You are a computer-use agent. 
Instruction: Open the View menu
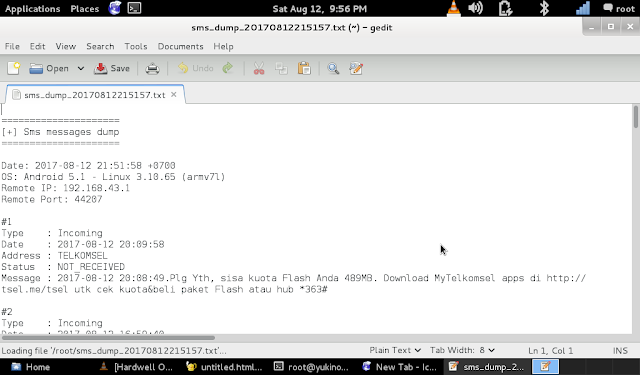(66, 47)
